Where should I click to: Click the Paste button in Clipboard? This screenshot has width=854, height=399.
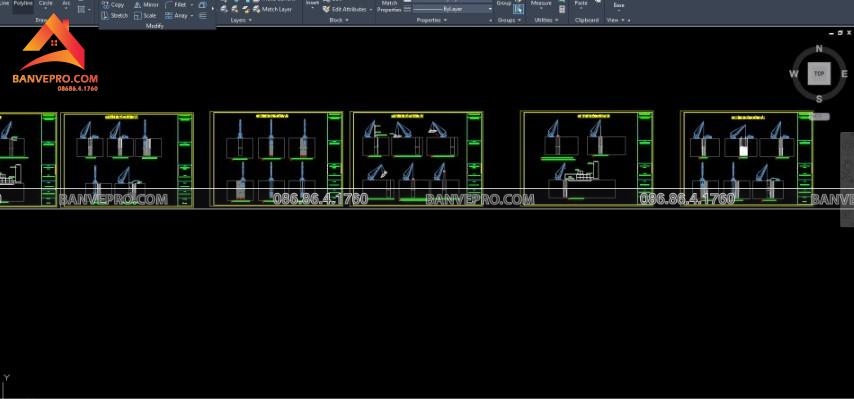pos(581,4)
